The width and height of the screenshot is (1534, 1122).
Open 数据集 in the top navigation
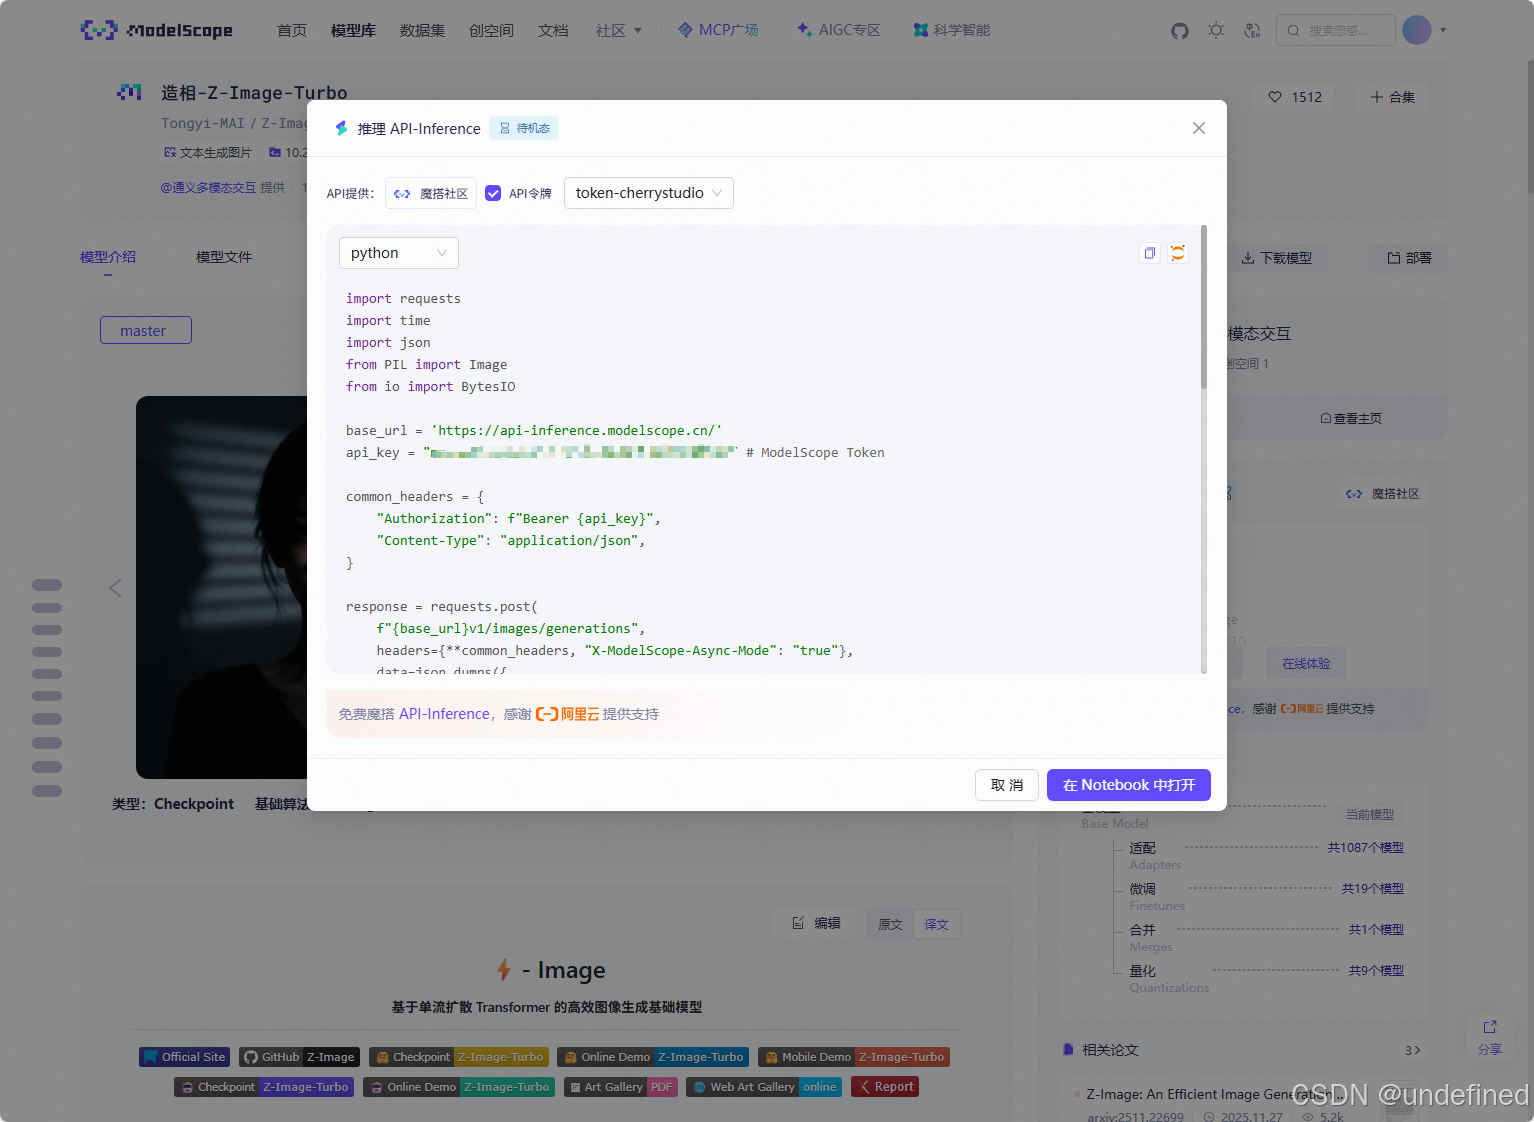coord(422,31)
